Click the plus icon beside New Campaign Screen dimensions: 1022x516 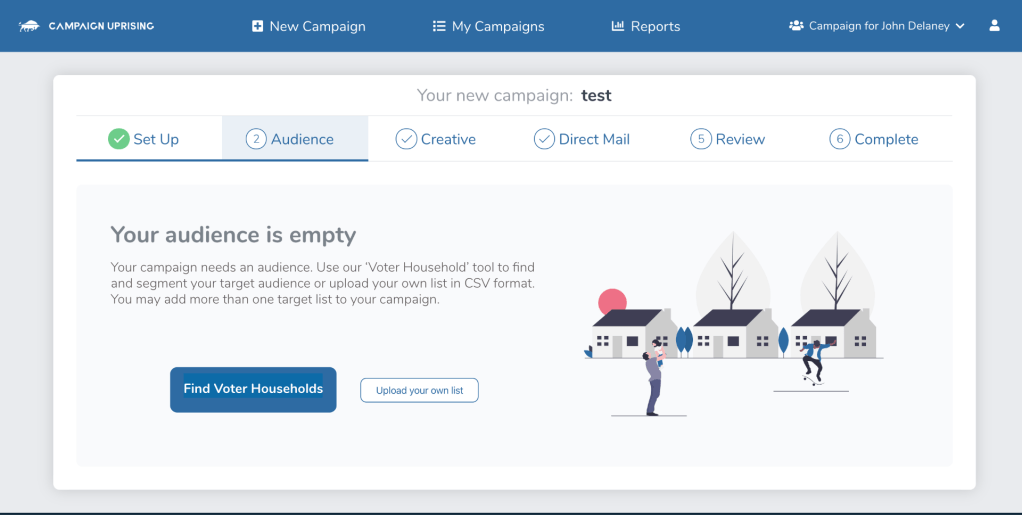[x=258, y=26]
